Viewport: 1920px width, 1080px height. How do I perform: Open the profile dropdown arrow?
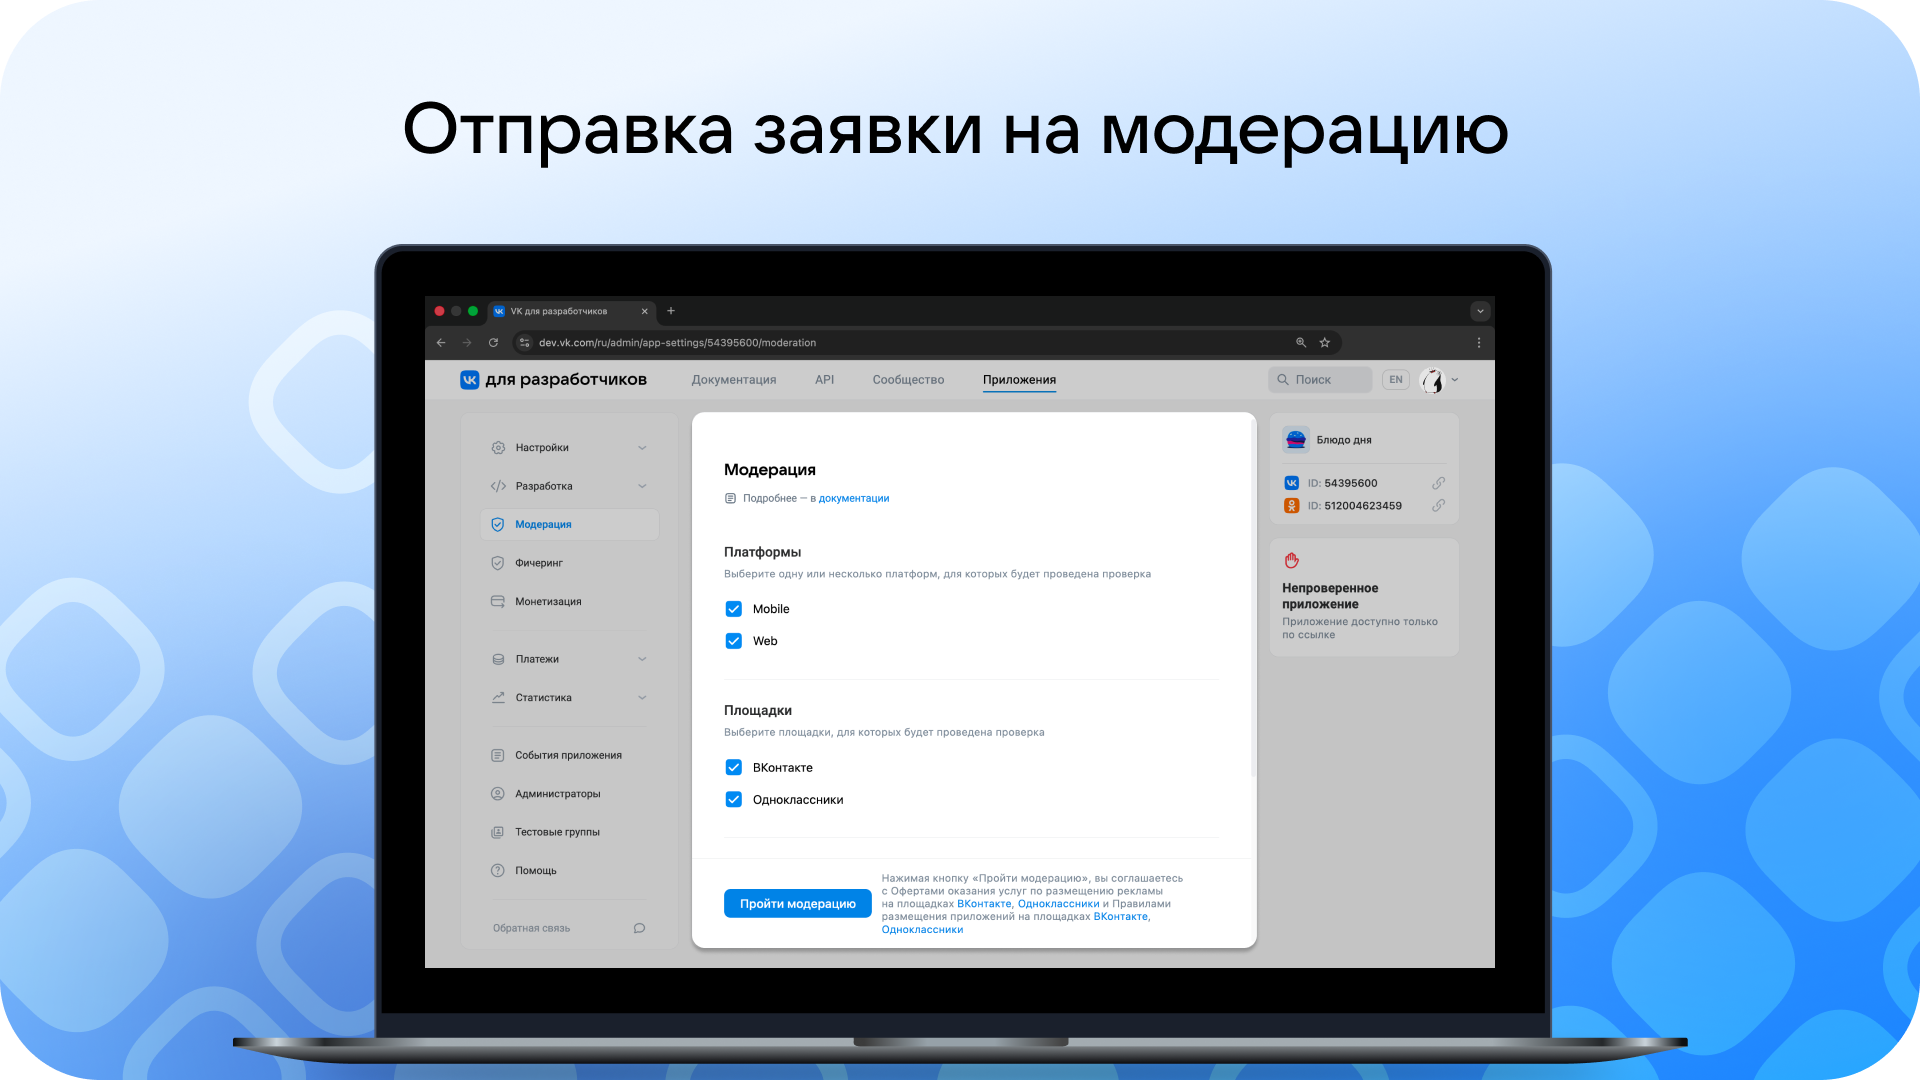click(x=1455, y=380)
